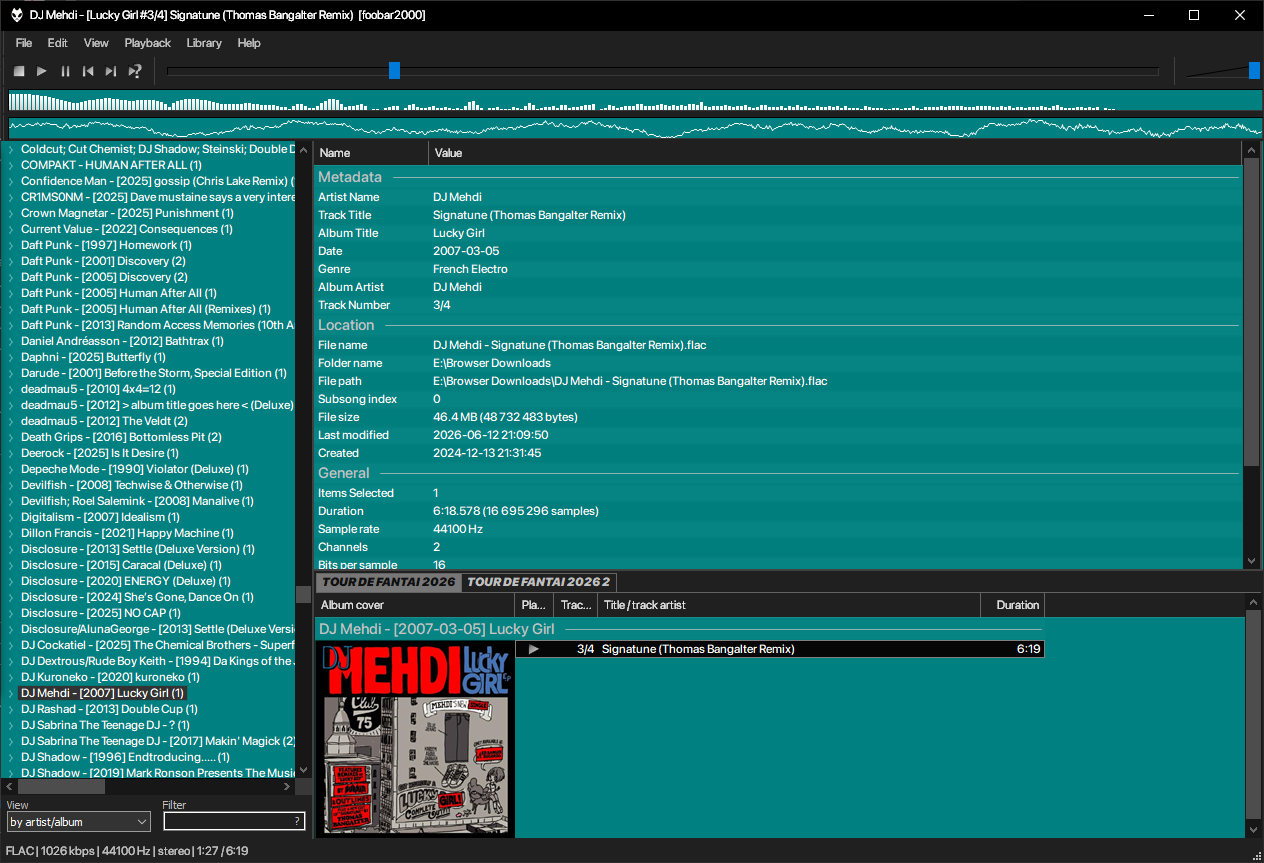This screenshot has width=1264, height=863.
Task: Expand Daft Punk - [2001] Discovery node
Action: pos(11,261)
